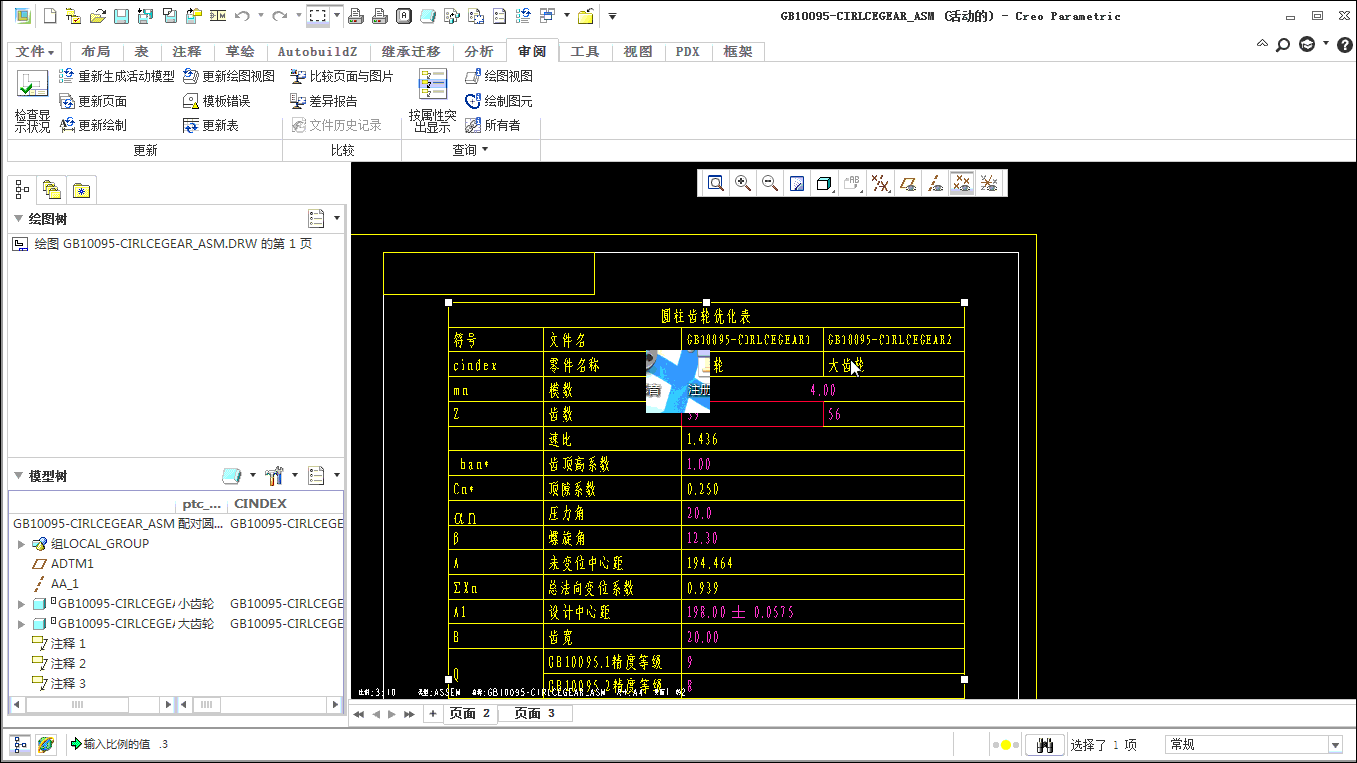The width and height of the screenshot is (1357, 763).
Task: Click 所有者 query command
Action: click(492, 125)
